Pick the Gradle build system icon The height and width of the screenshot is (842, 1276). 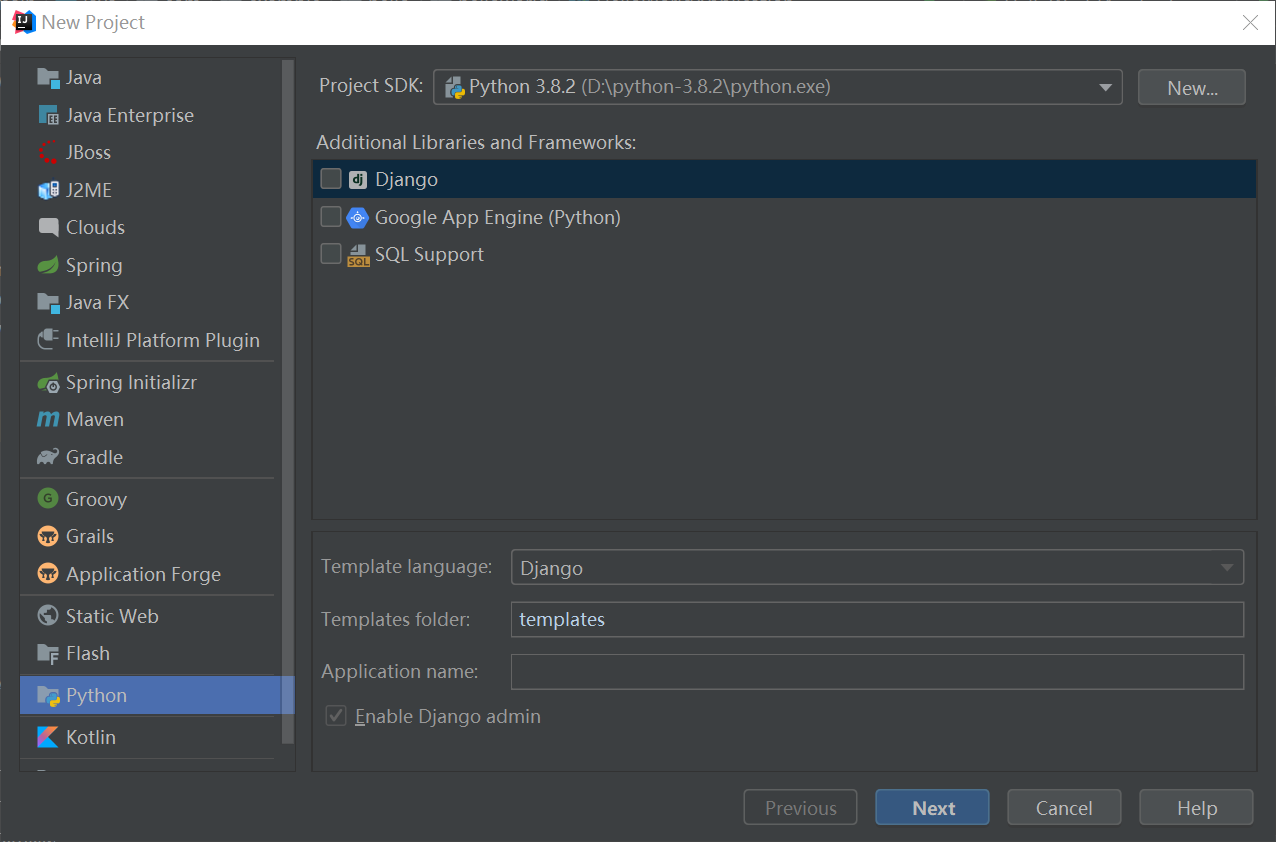pyautogui.click(x=48, y=457)
